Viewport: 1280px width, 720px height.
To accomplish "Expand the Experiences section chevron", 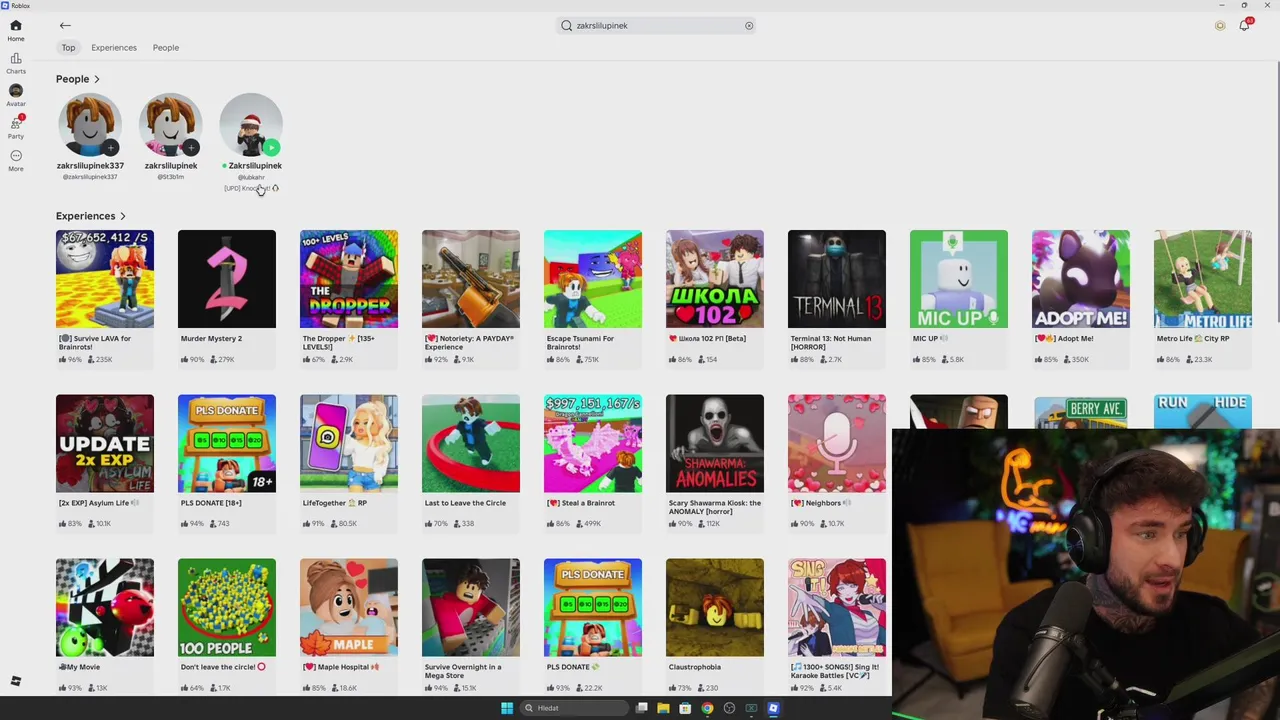I will click(x=123, y=216).
